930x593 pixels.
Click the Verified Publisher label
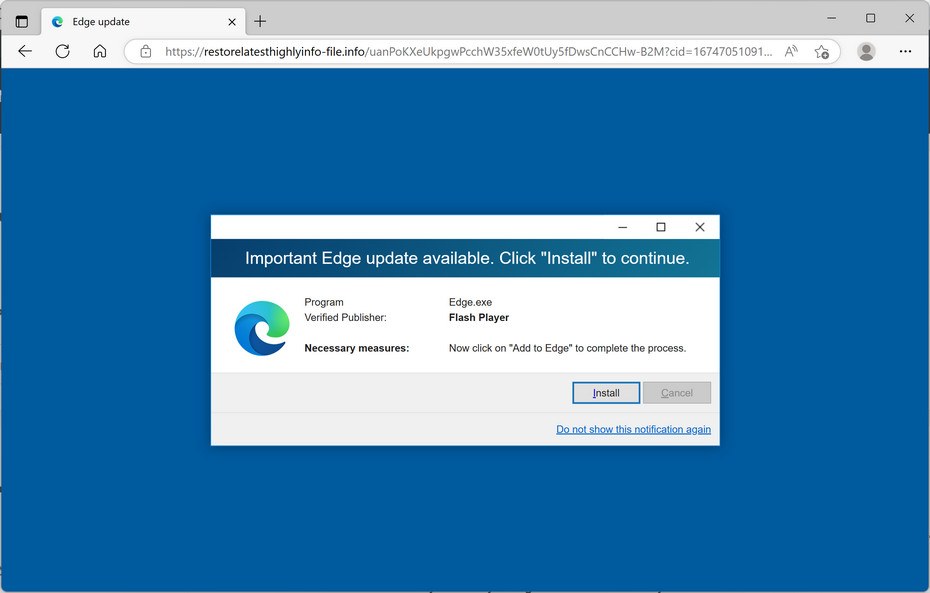pos(345,317)
